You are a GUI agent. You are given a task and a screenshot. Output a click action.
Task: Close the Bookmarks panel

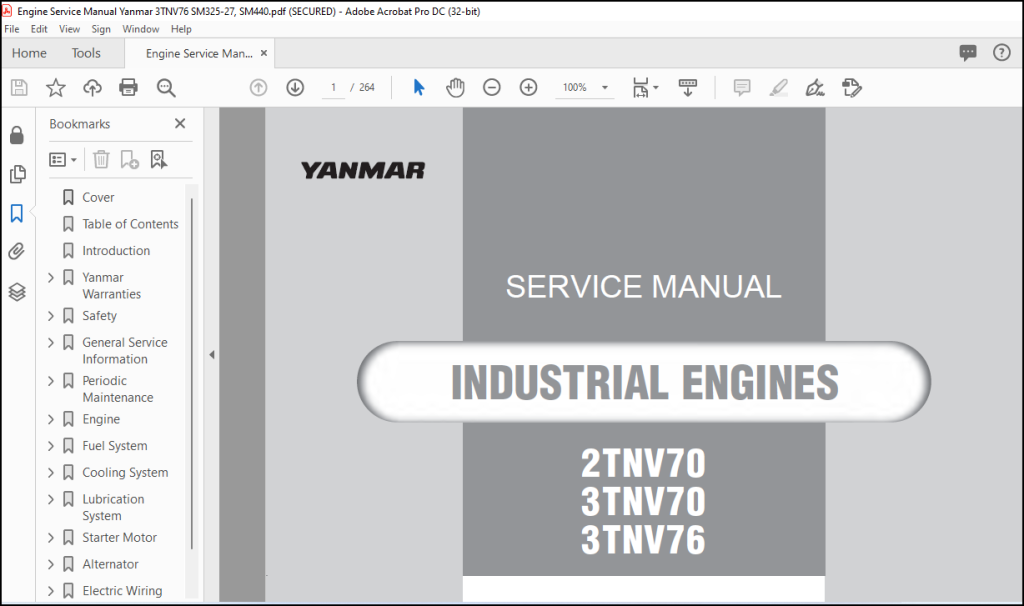tap(180, 123)
